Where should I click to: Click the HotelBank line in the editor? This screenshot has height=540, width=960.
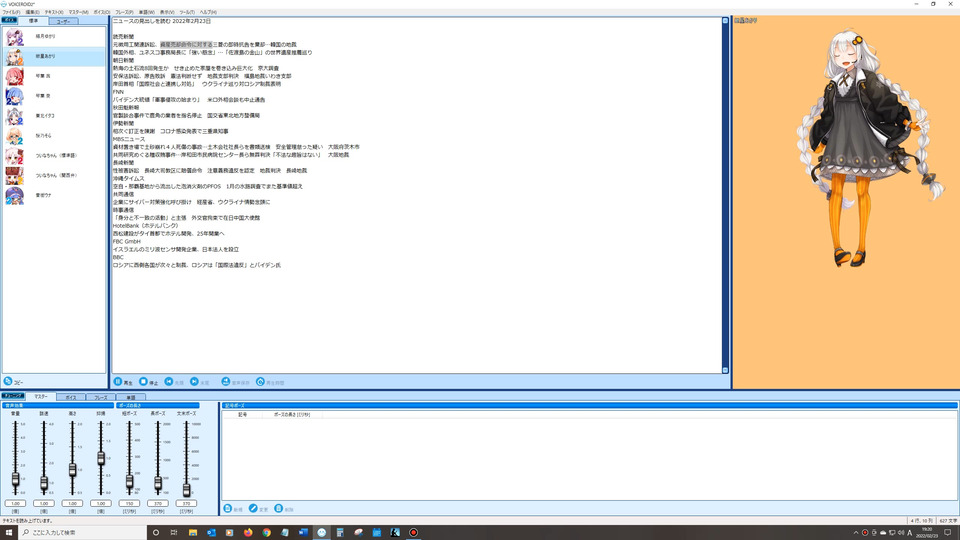point(145,225)
